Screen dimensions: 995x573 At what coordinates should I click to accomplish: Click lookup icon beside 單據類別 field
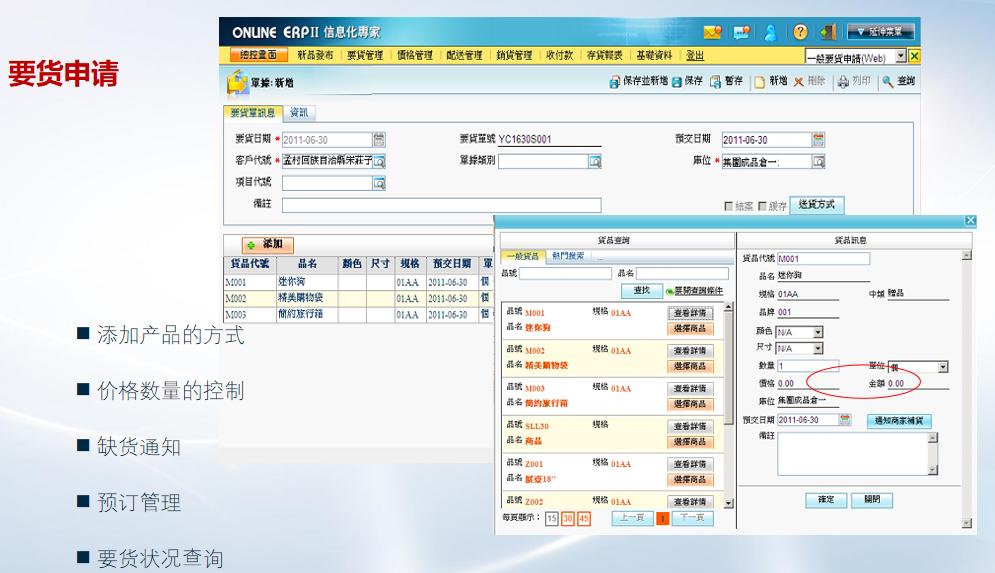tap(595, 162)
